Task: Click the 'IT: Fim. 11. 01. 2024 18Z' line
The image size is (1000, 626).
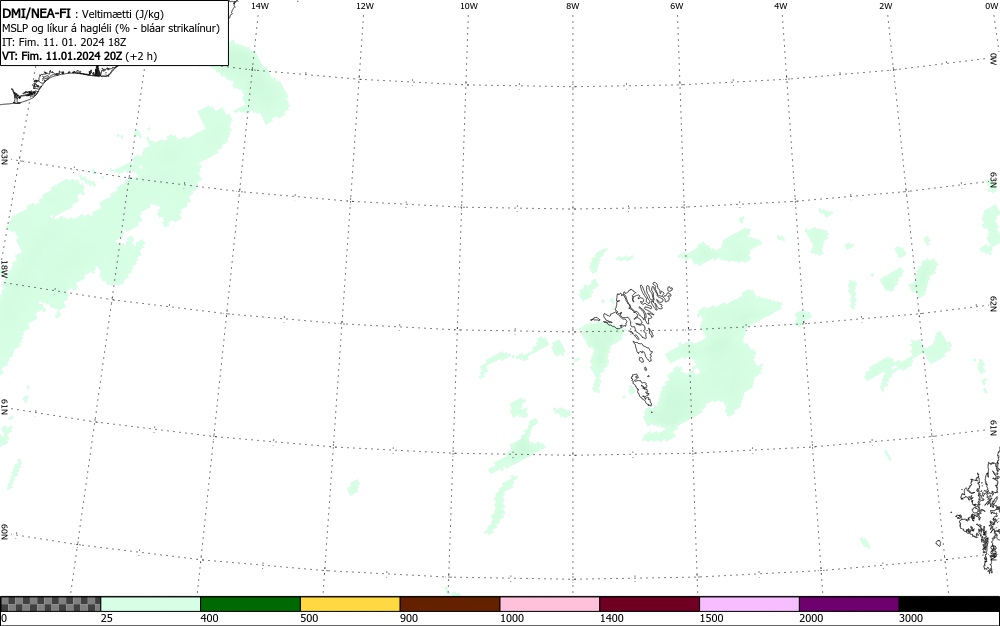Action: [64, 42]
